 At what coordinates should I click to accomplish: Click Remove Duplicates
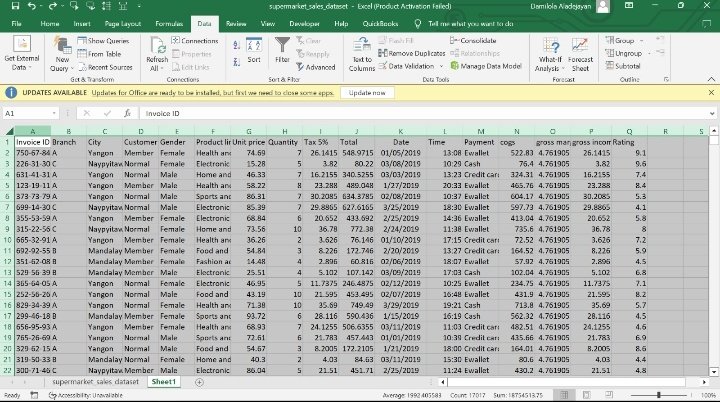[411, 53]
